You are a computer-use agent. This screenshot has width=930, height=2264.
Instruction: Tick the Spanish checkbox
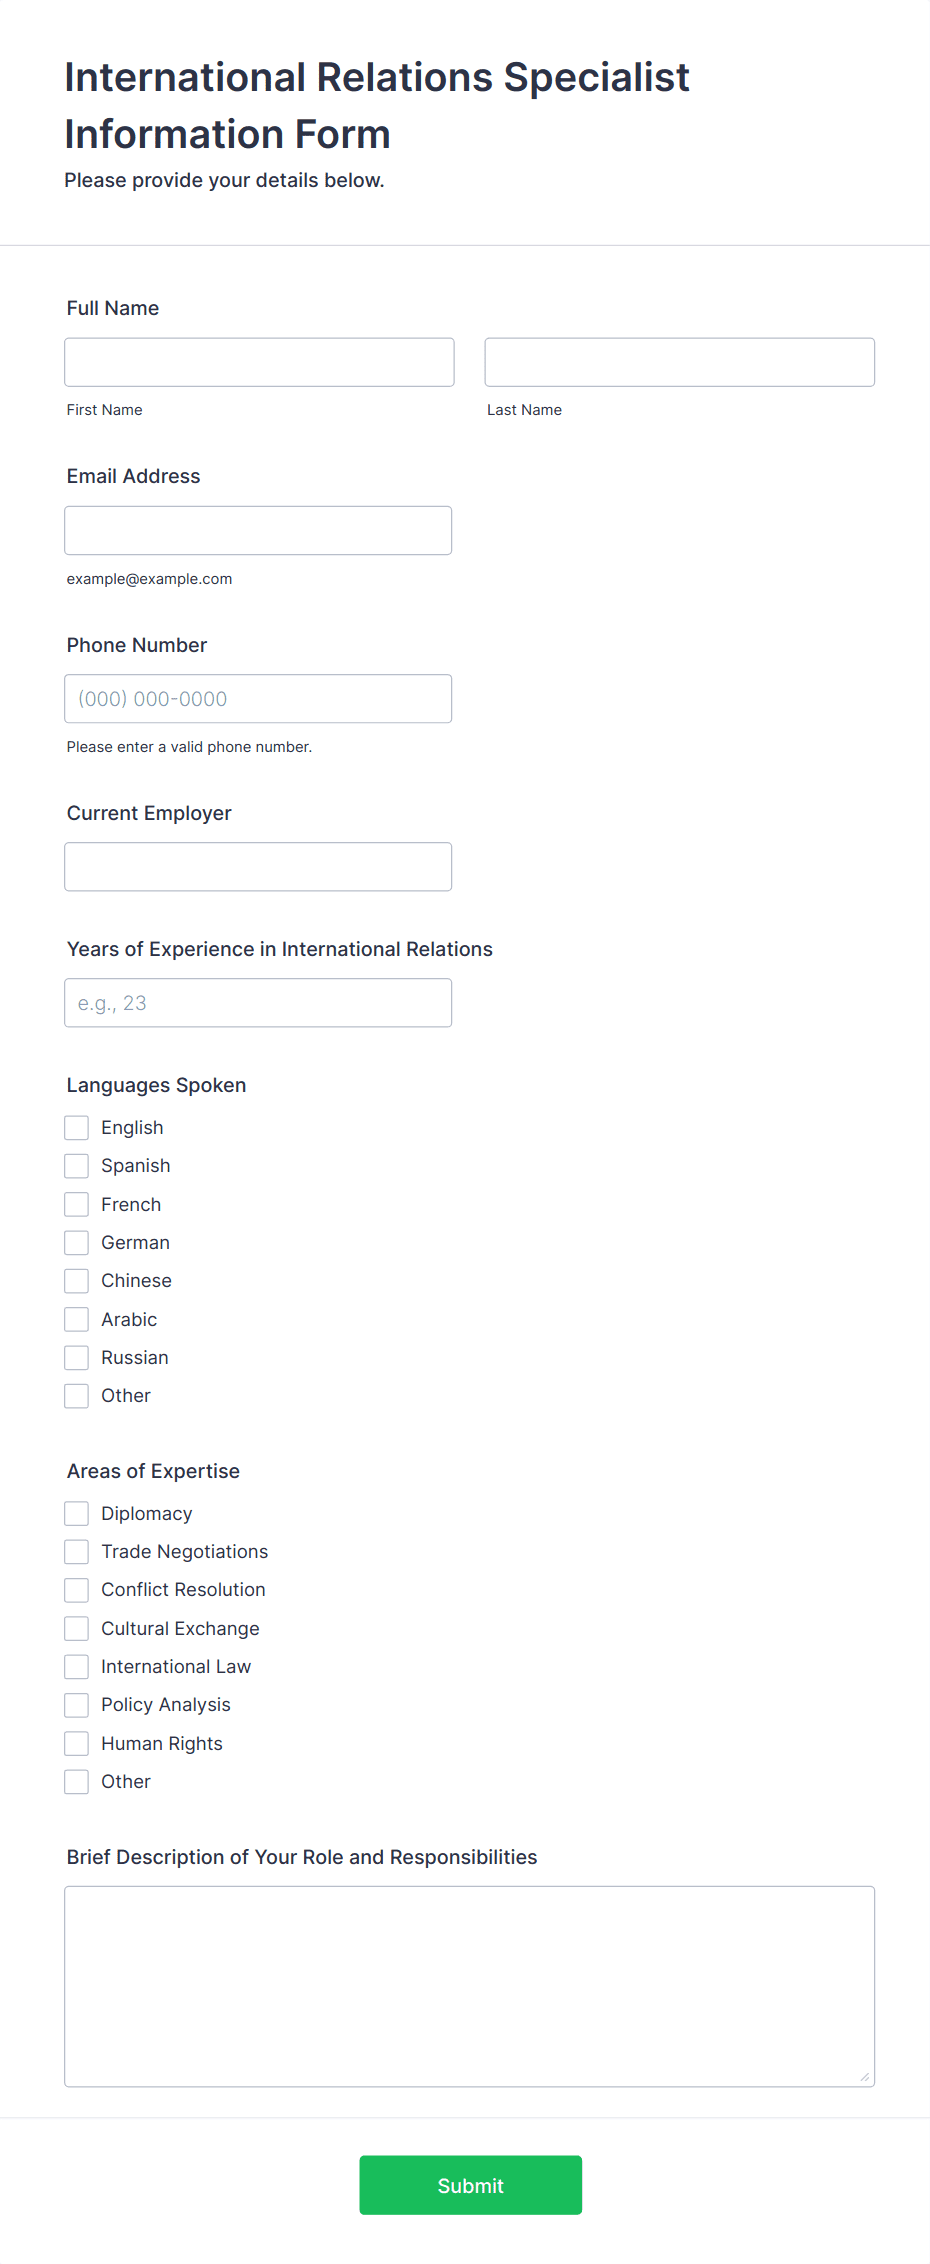click(x=77, y=1166)
